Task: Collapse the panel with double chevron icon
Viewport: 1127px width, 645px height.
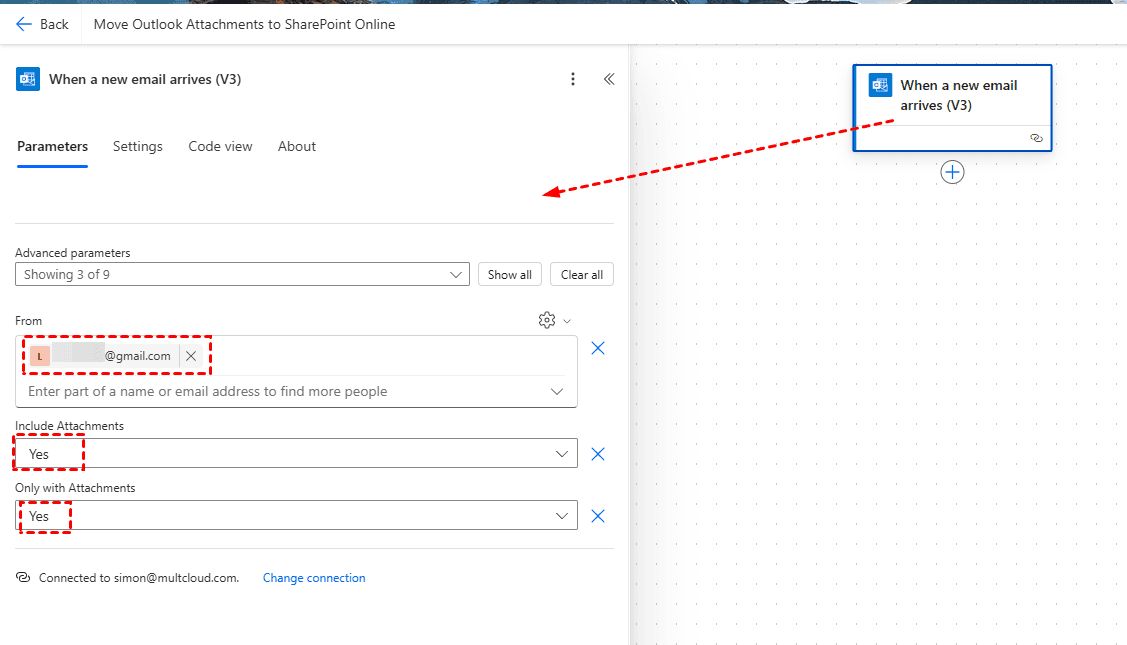Action: tap(608, 79)
